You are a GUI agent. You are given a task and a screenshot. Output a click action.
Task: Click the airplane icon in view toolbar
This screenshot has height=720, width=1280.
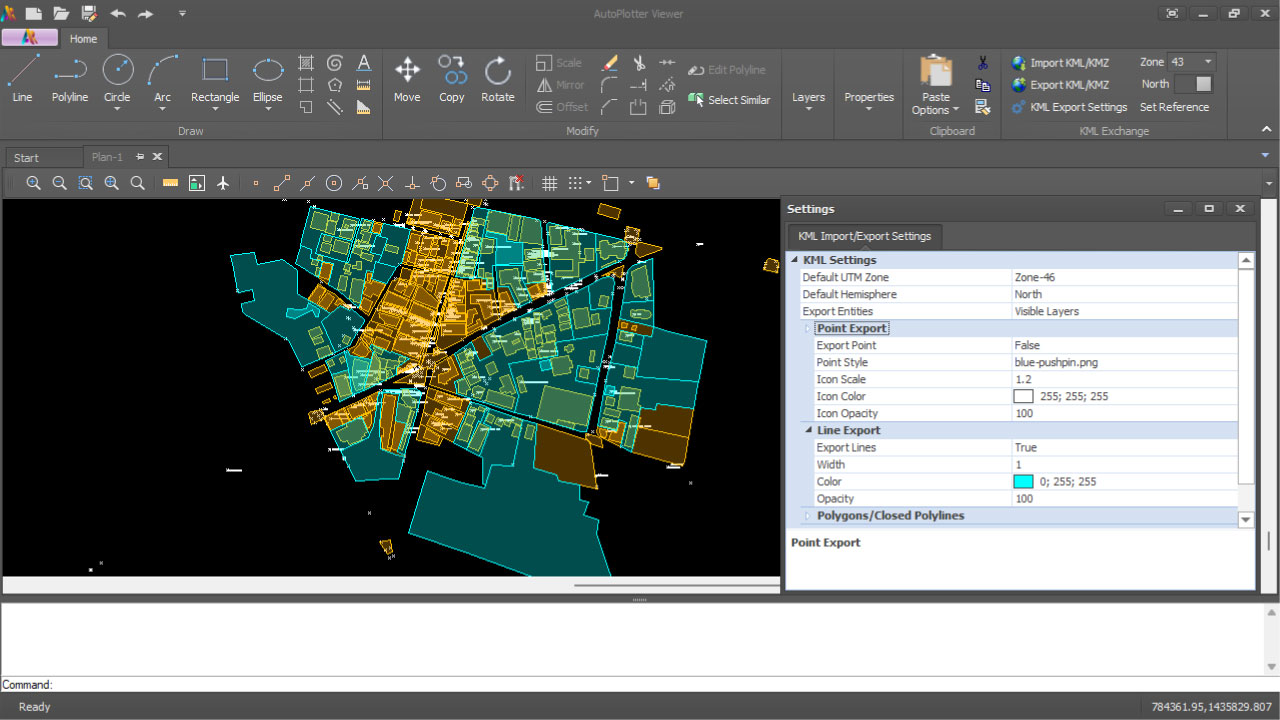pos(222,183)
